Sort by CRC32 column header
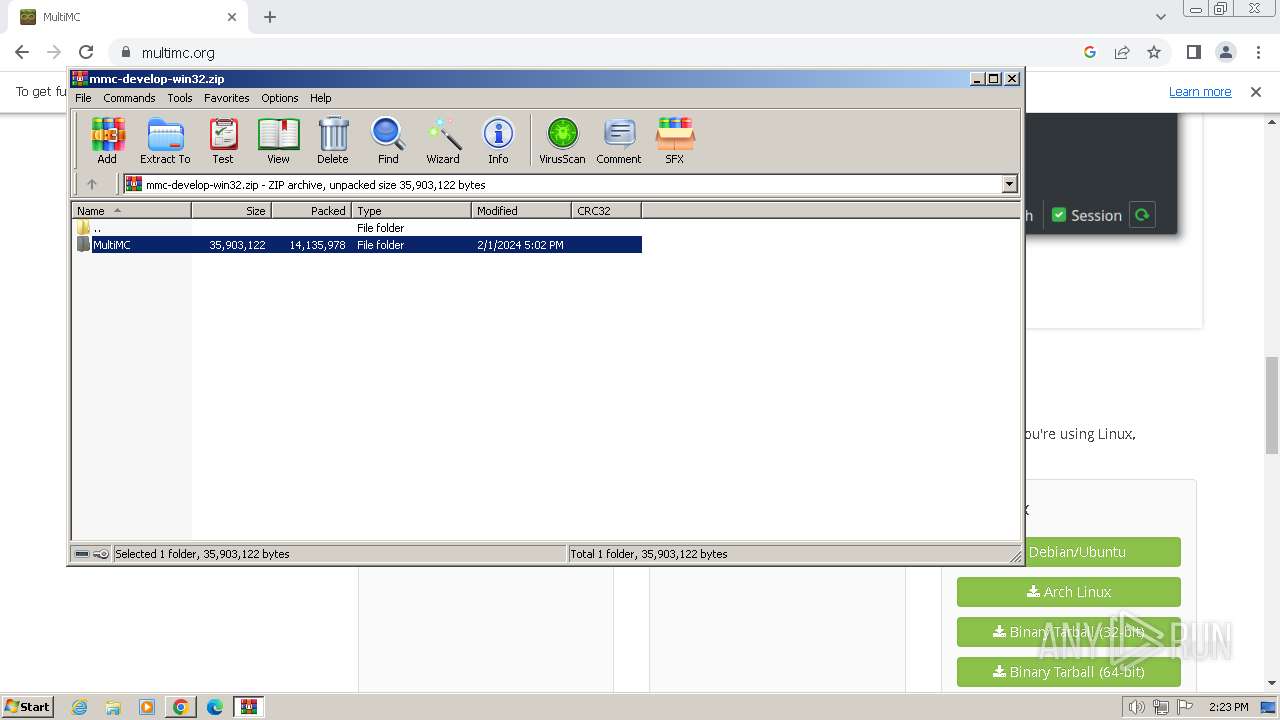The image size is (1280, 720). pyautogui.click(x=606, y=210)
